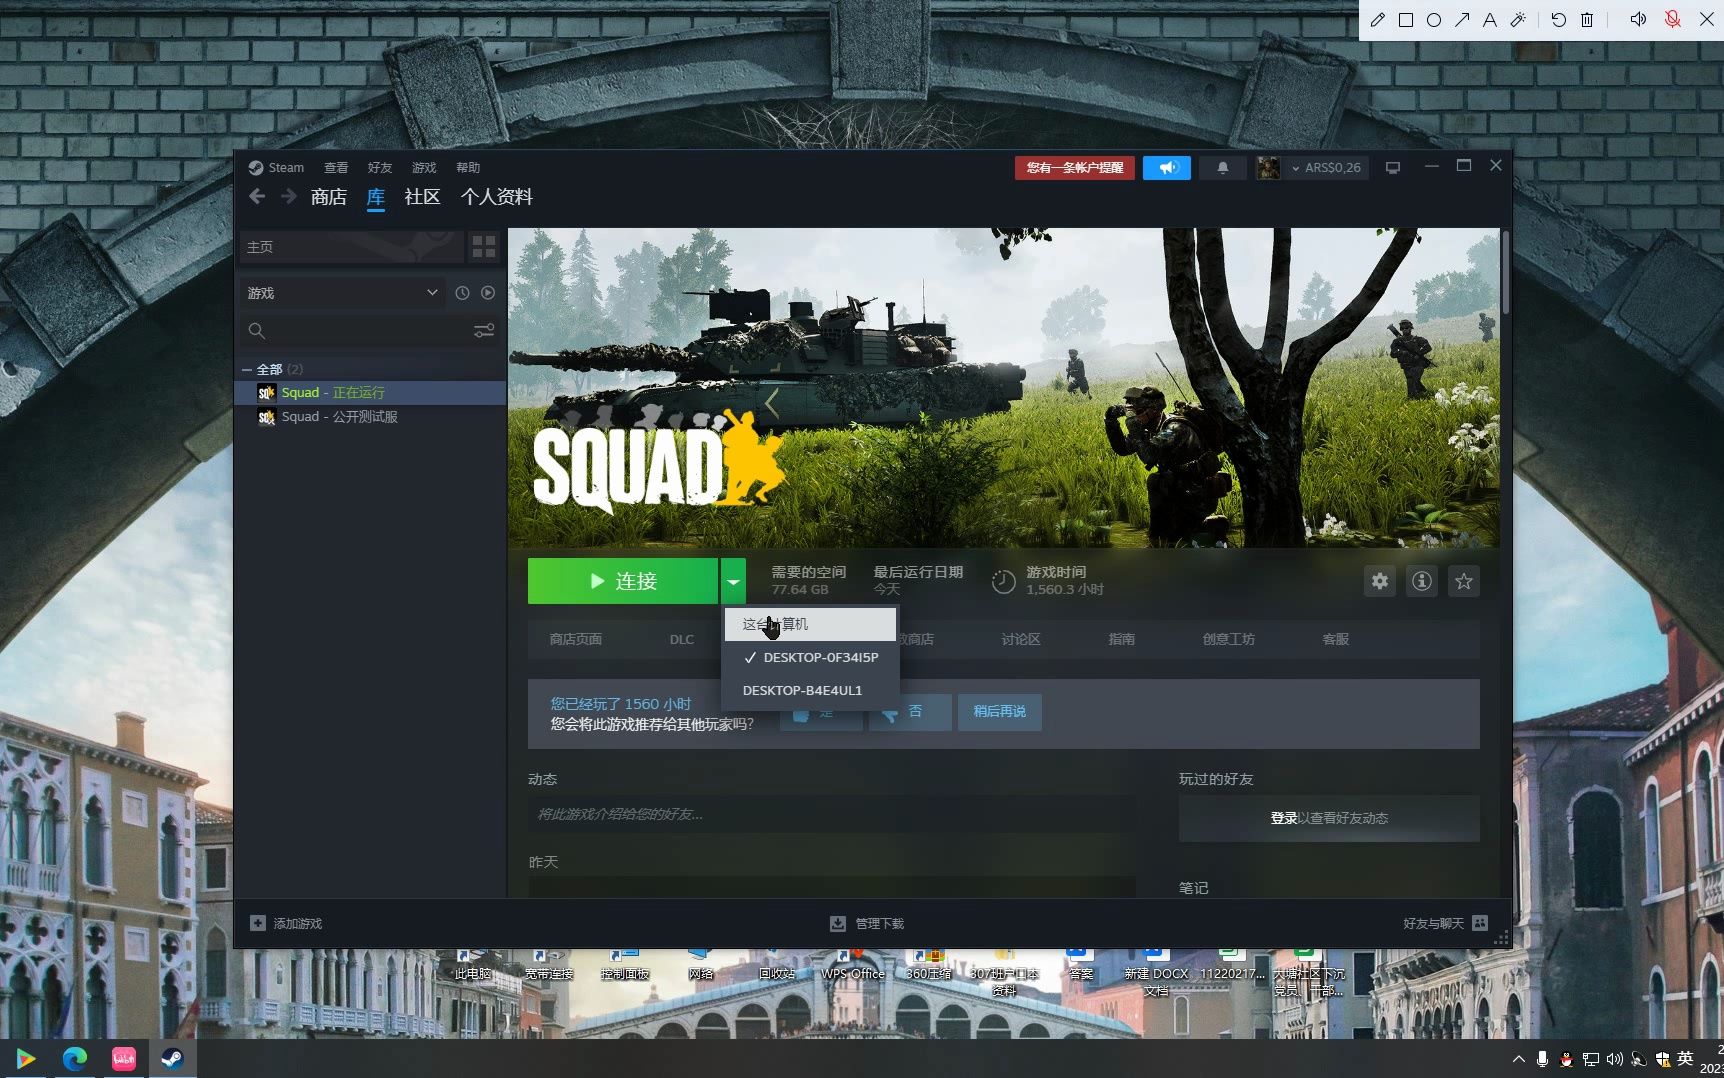The width and height of the screenshot is (1724, 1078).
Task: Open the notifications bell
Action: (x=1222, y=168)
